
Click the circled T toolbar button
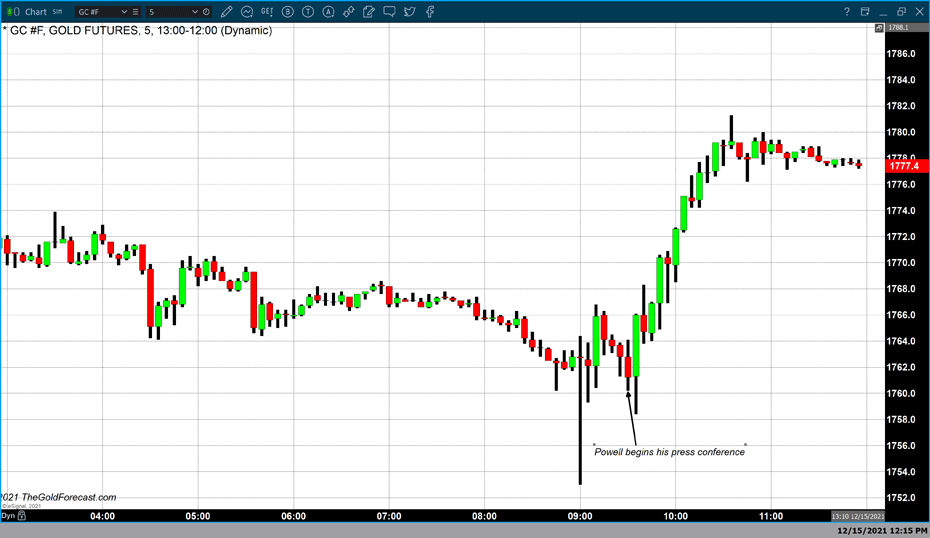point(308,12)
